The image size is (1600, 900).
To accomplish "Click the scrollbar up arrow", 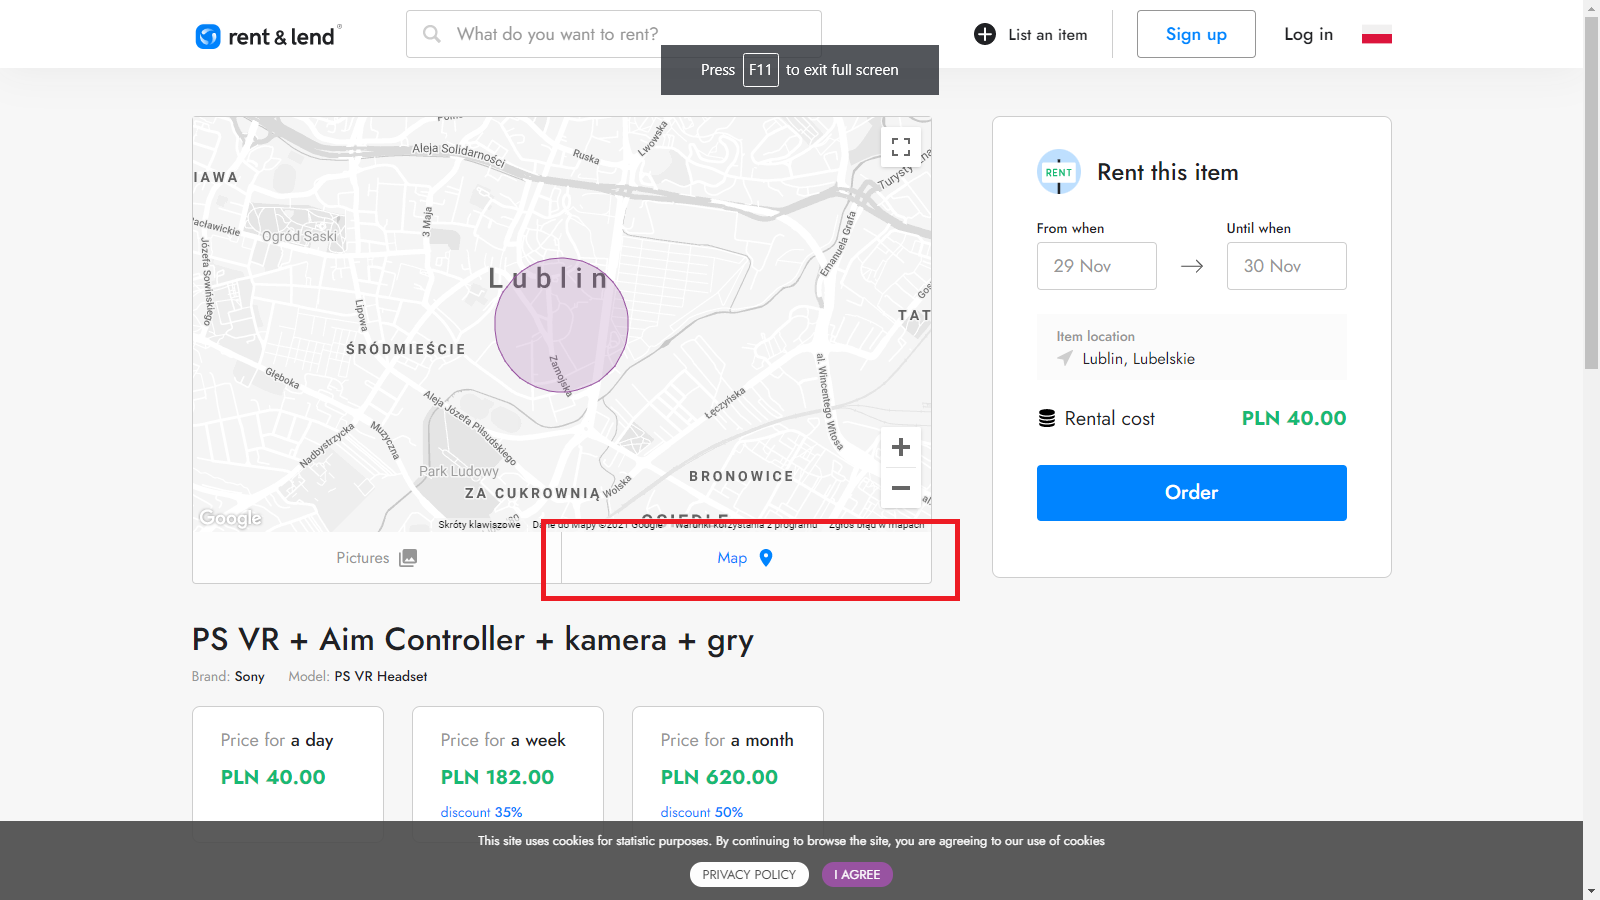I will 1592,8.
